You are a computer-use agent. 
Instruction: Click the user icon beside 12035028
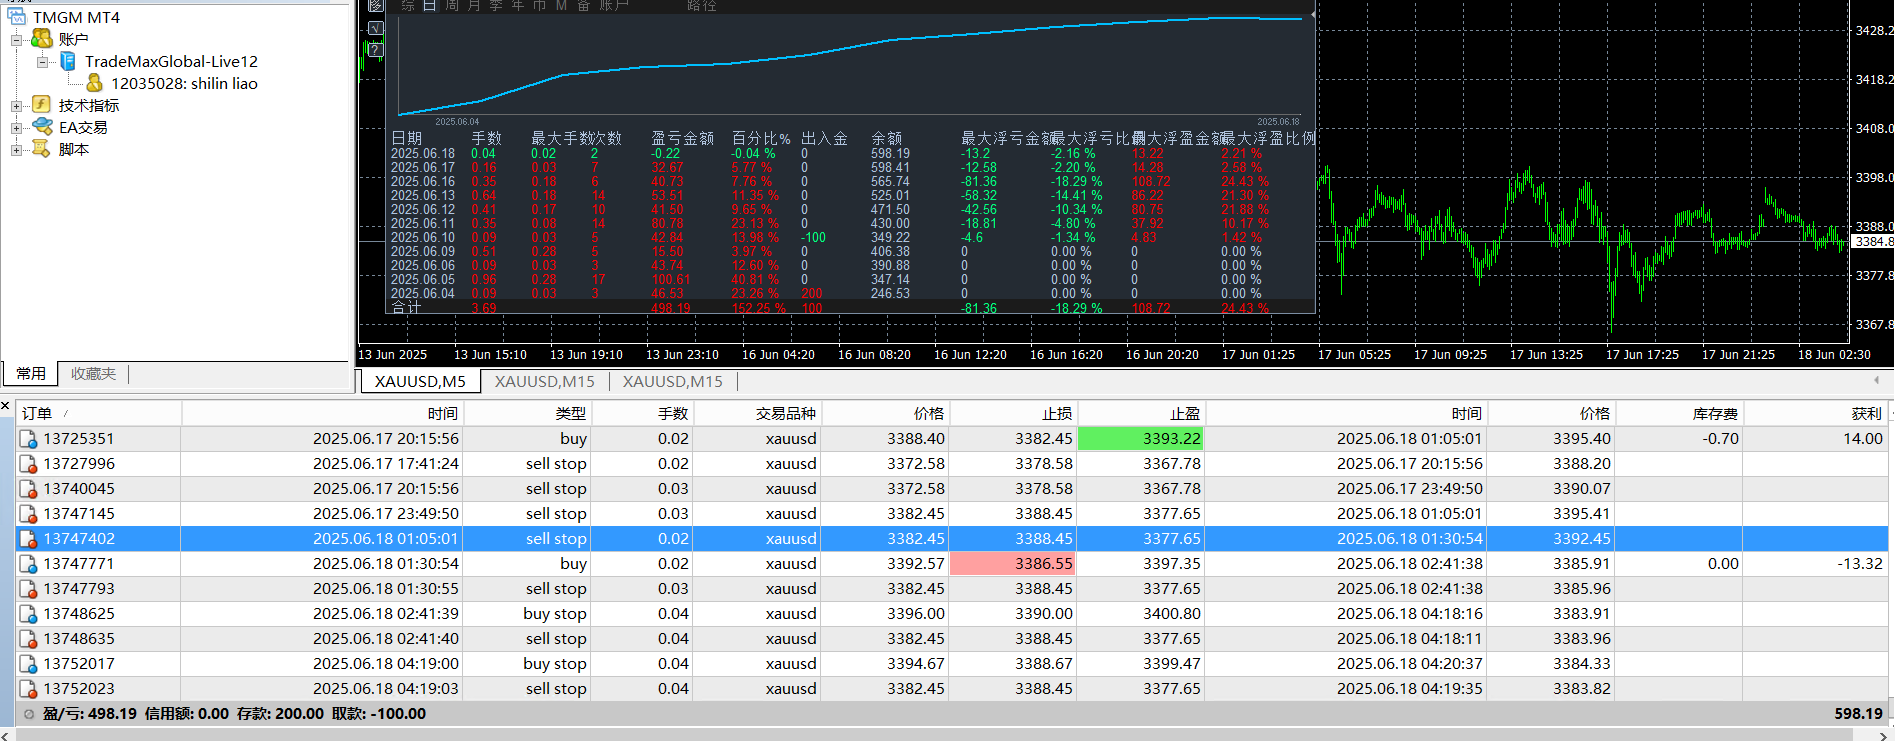(x=94, y=83)
